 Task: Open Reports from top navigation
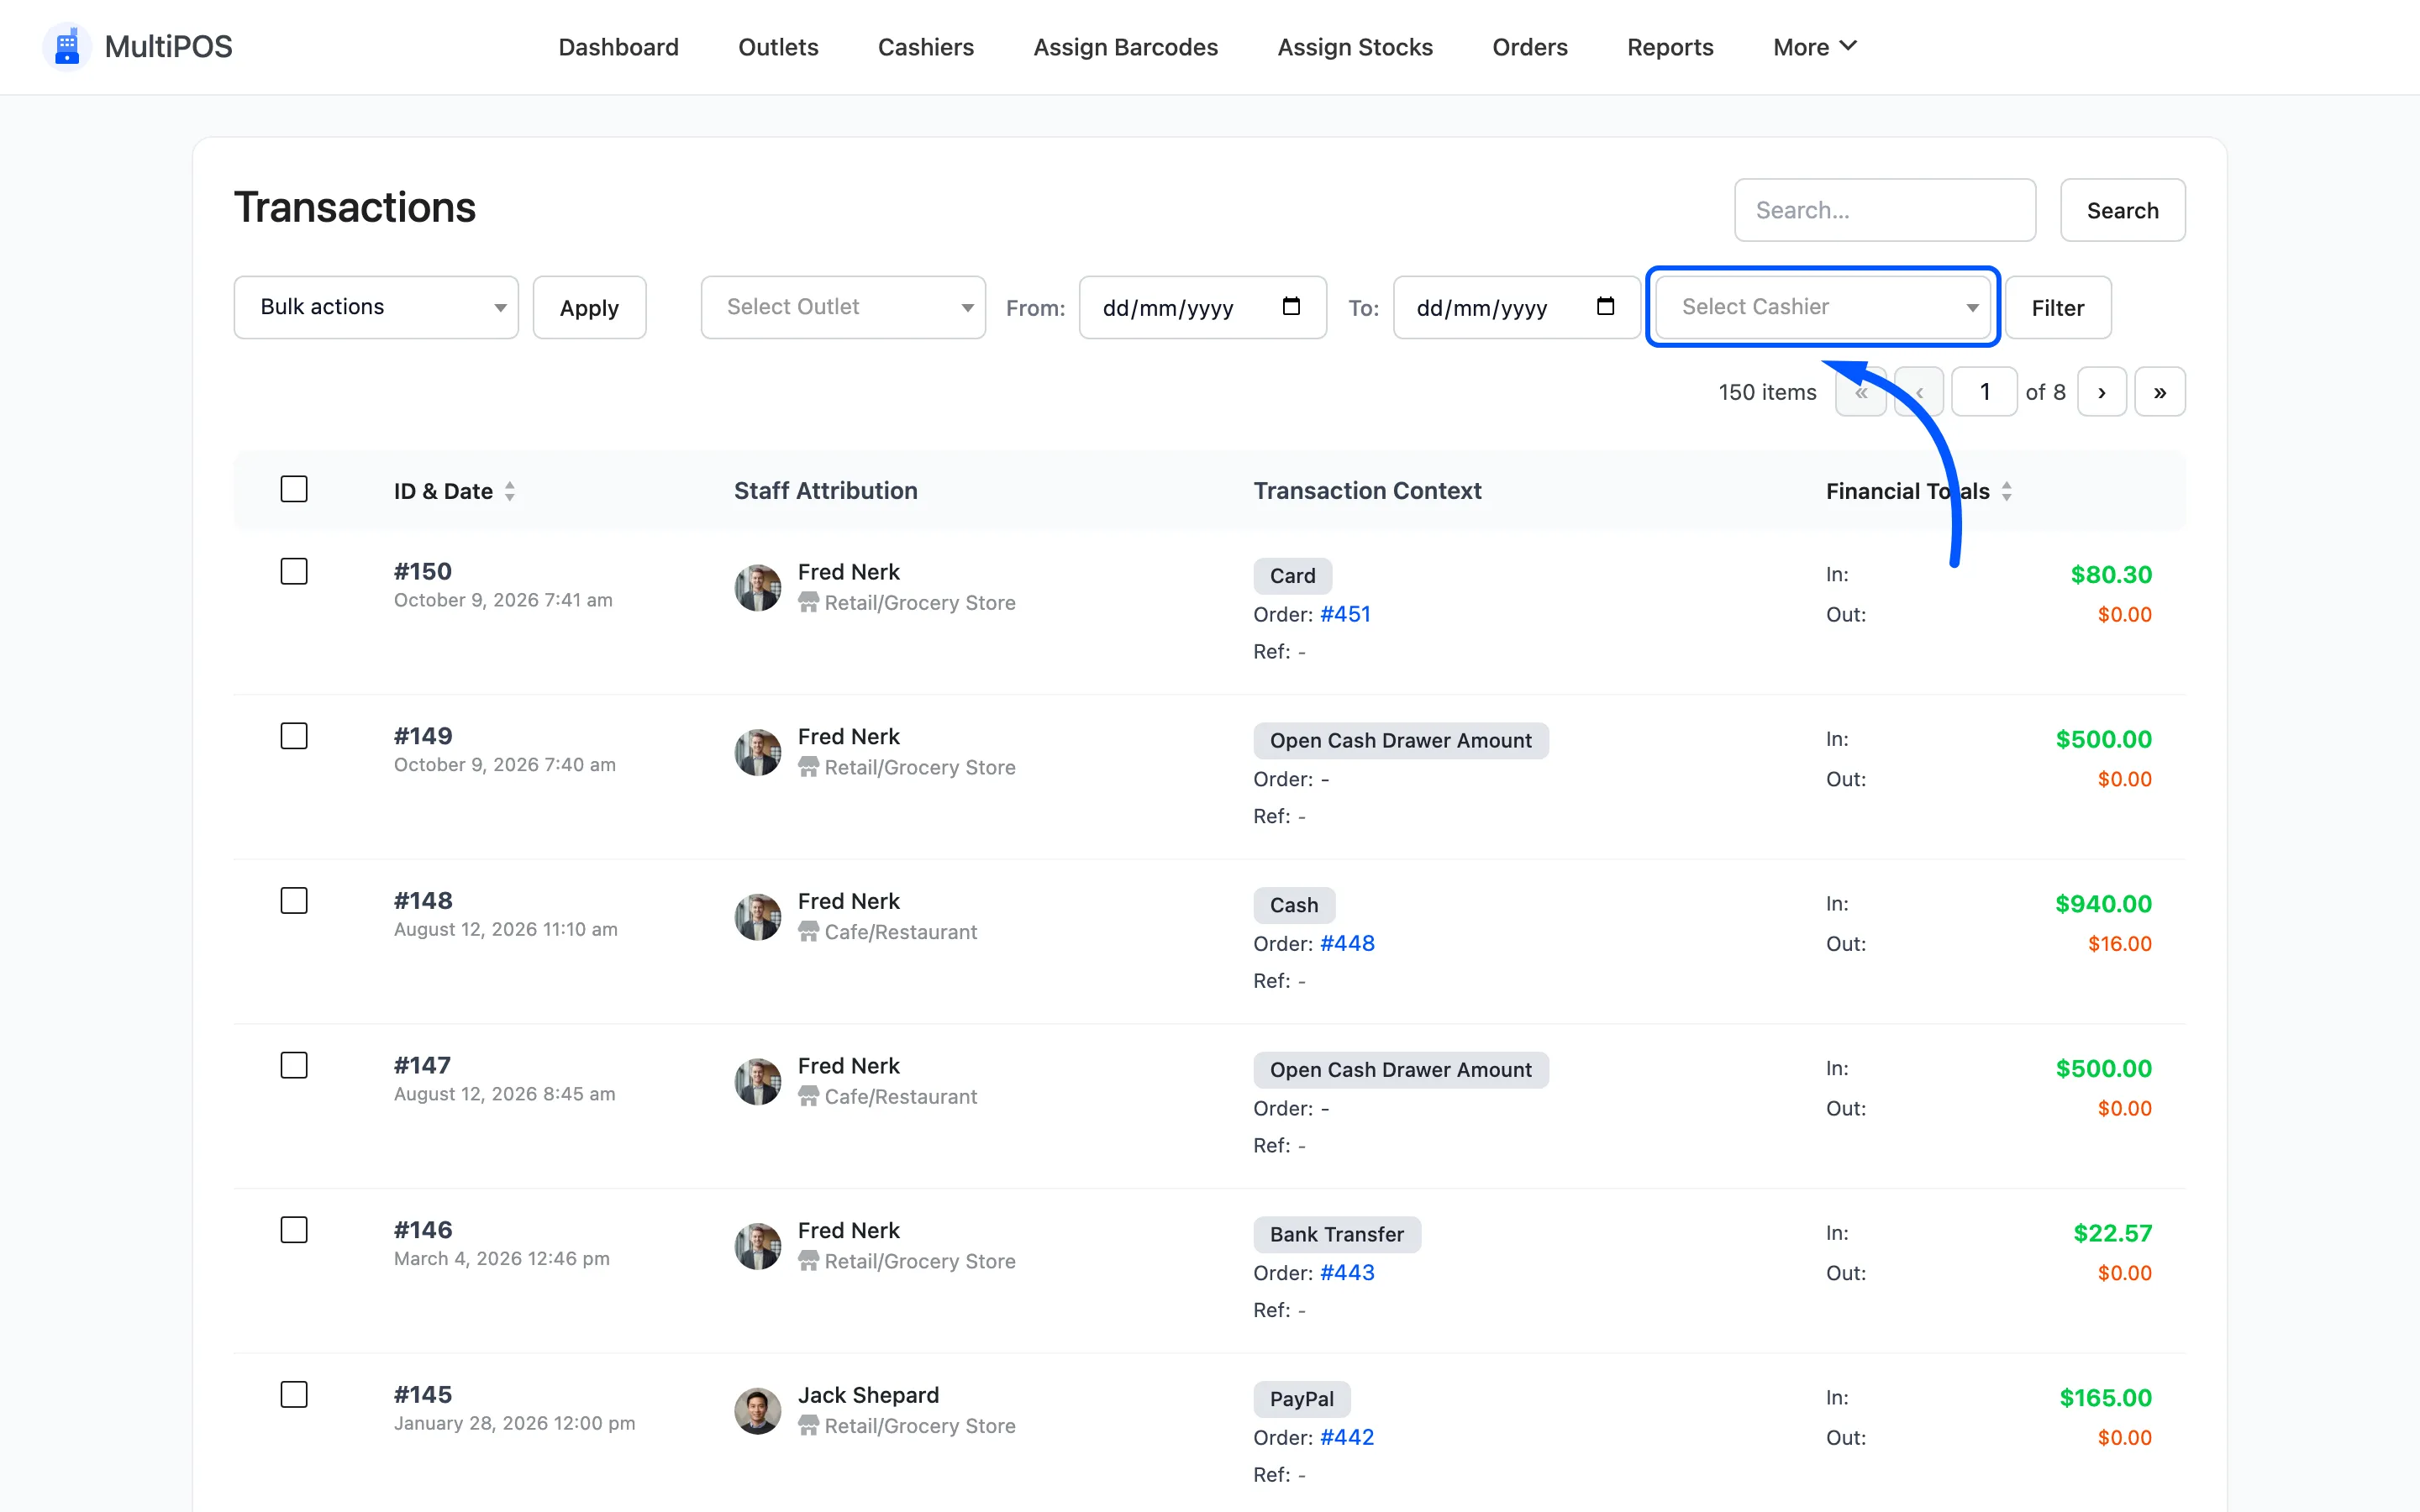tap(1670, 47)
